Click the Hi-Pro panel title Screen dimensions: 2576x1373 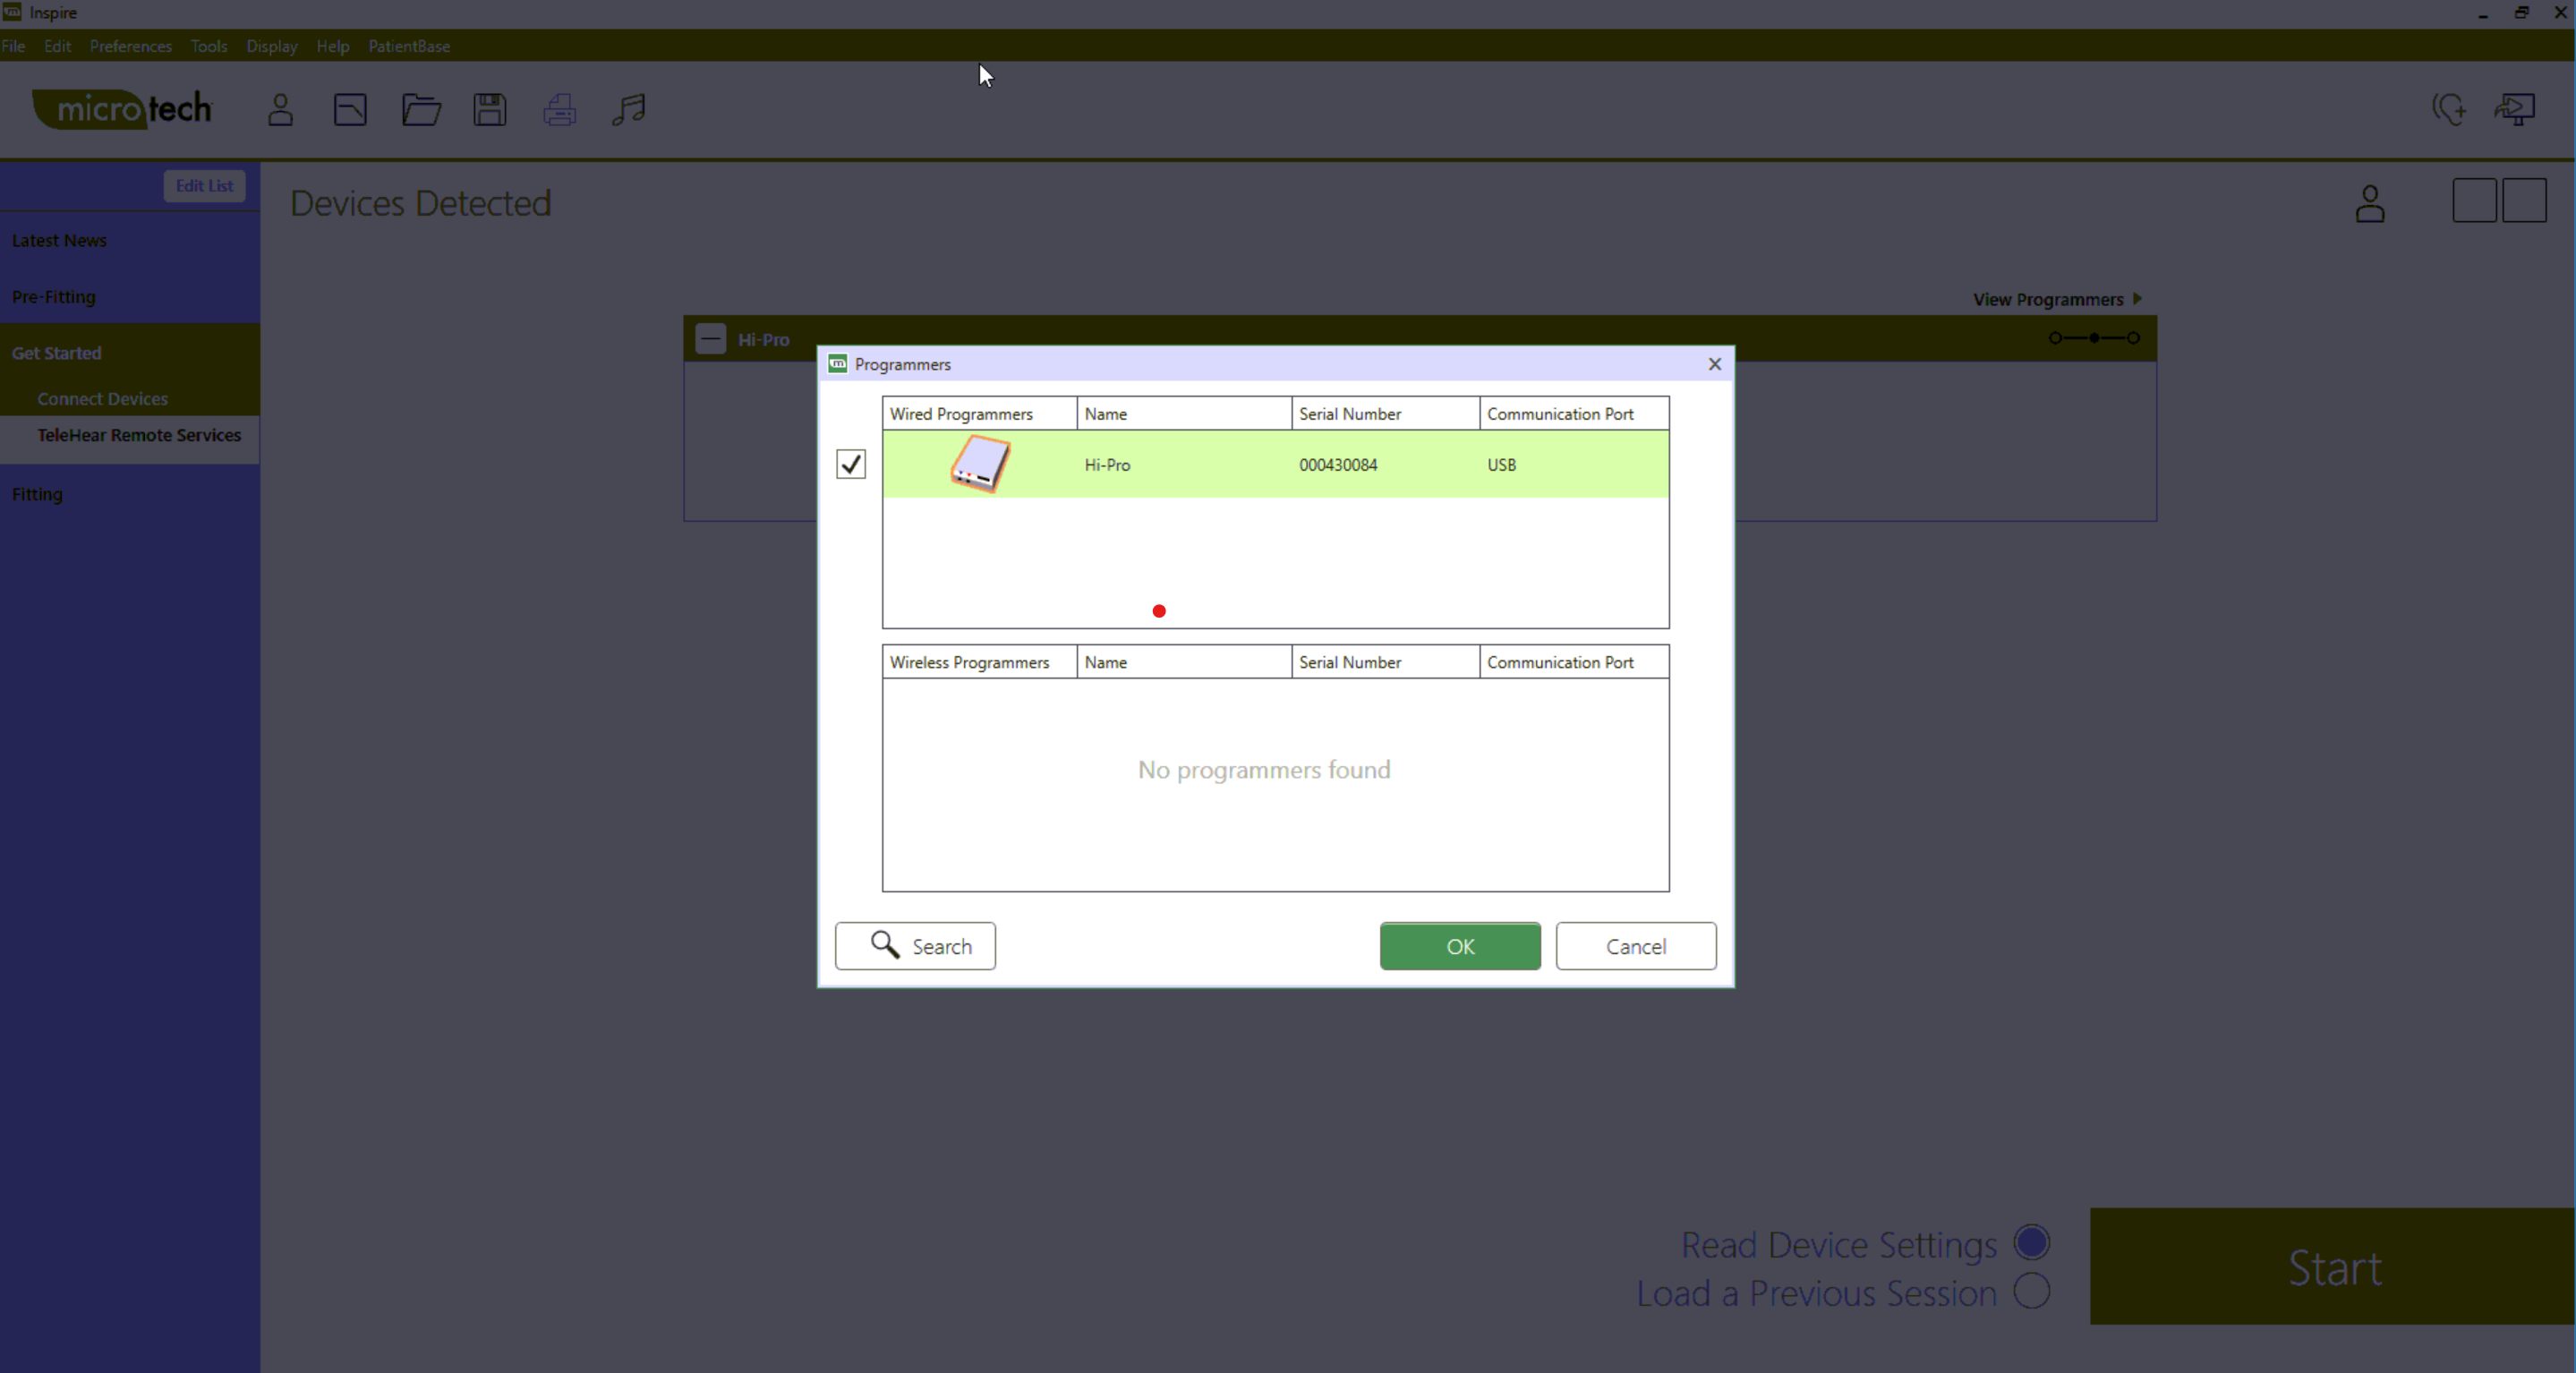[x=764, y=340]
